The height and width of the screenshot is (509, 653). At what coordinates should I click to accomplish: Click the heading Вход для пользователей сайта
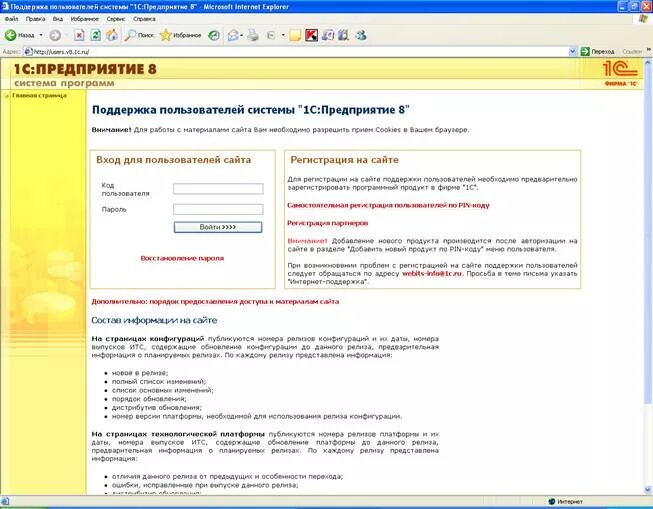point(174,160)
